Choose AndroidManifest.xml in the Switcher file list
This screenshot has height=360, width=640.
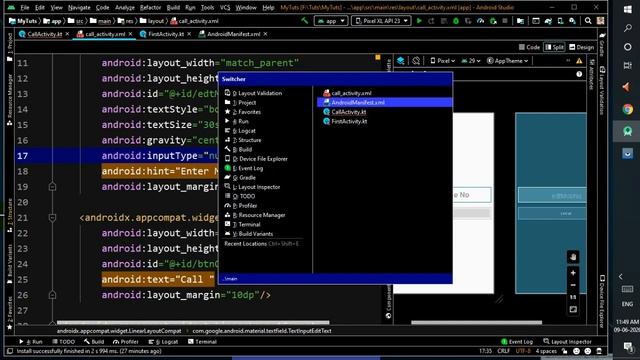coord(384,102)
